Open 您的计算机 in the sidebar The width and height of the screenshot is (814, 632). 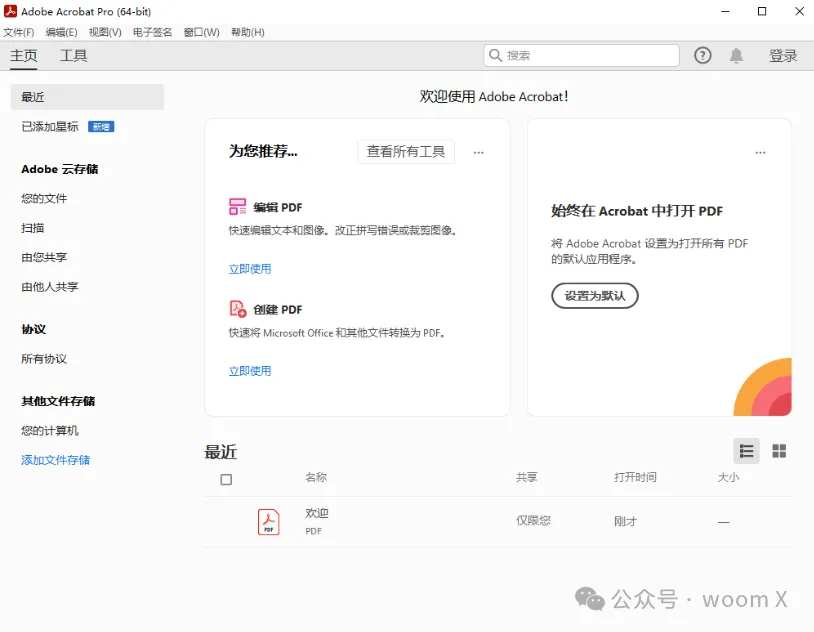[x=50, y=431]
